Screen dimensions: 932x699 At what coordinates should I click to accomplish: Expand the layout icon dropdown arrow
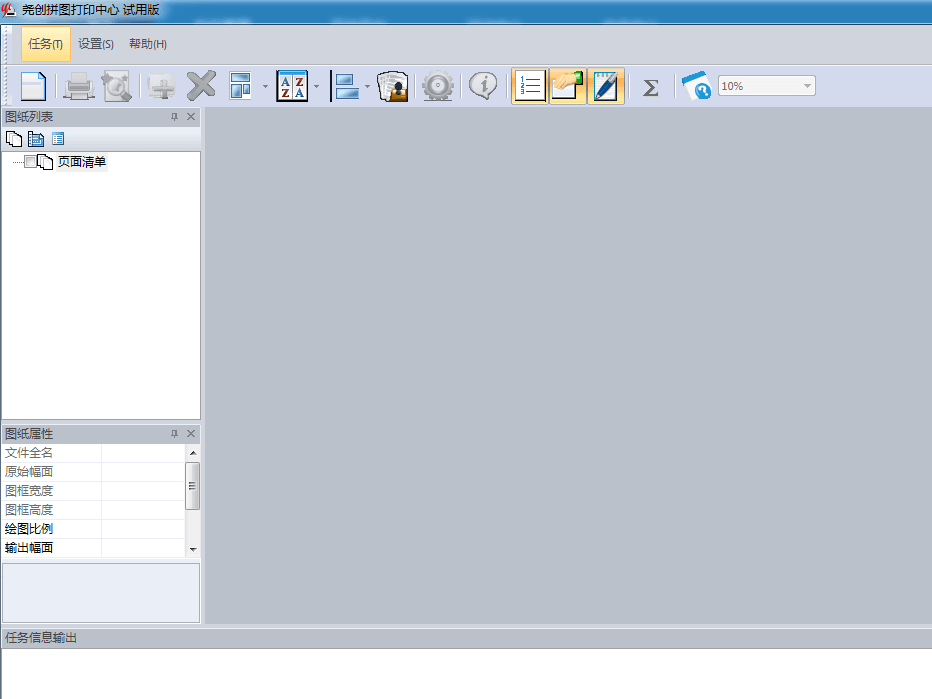tap(265, 87)
